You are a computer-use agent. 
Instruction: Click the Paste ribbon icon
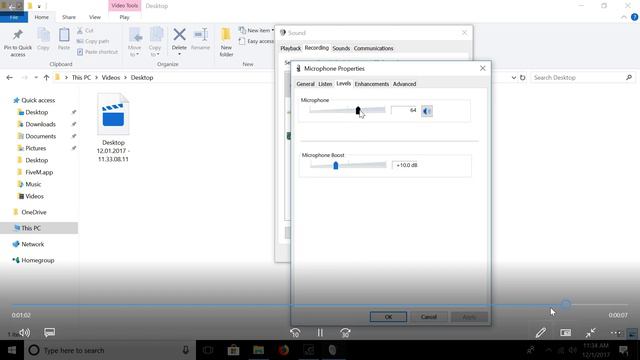click(64, 35)
